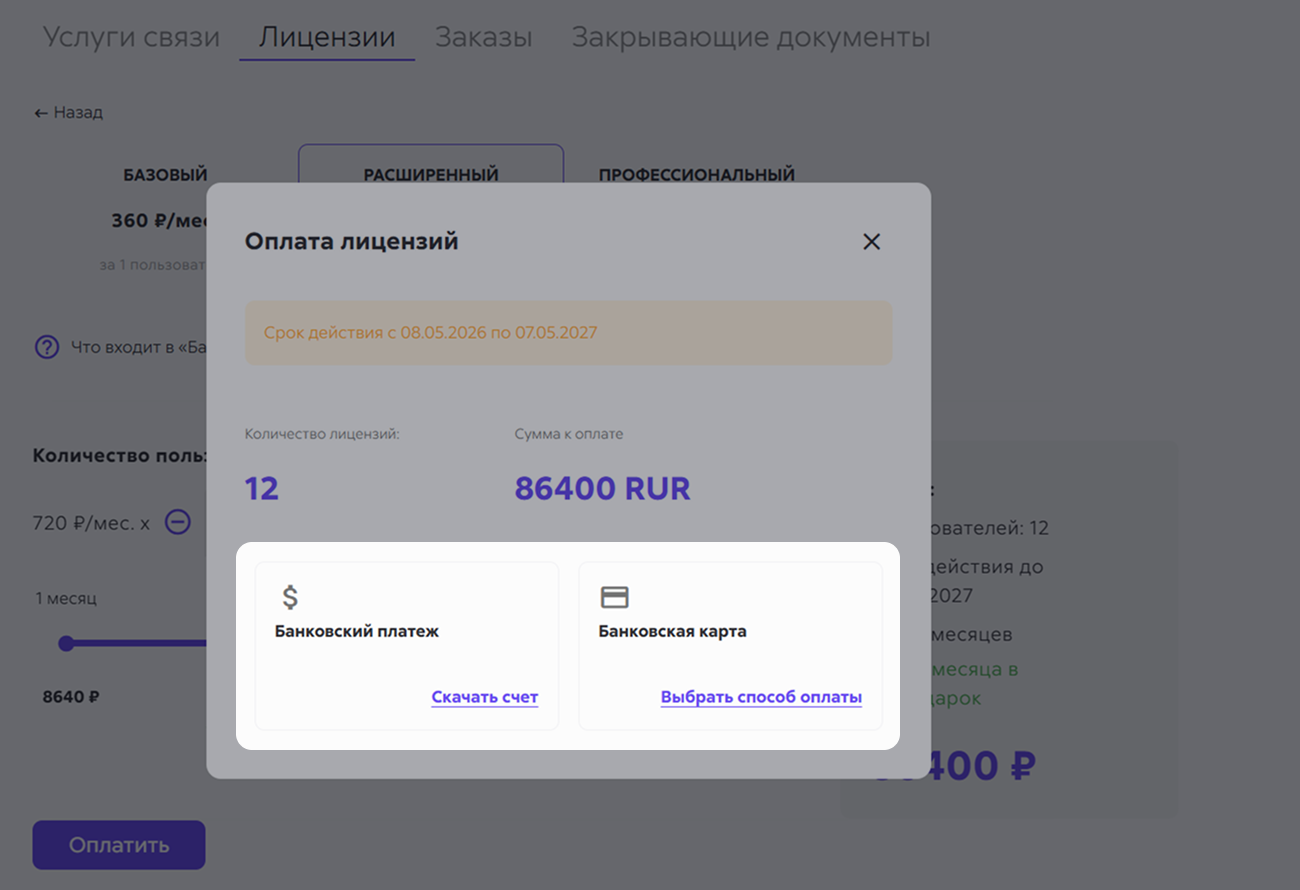Image resolution: width=1300 pixels, height=890 pixels.
Task: Open Скачать счет link
Action: point(485,697)
